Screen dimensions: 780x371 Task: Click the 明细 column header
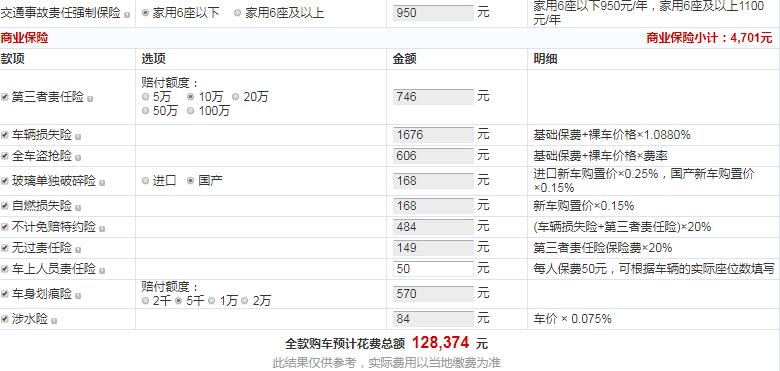click(545, 59)
